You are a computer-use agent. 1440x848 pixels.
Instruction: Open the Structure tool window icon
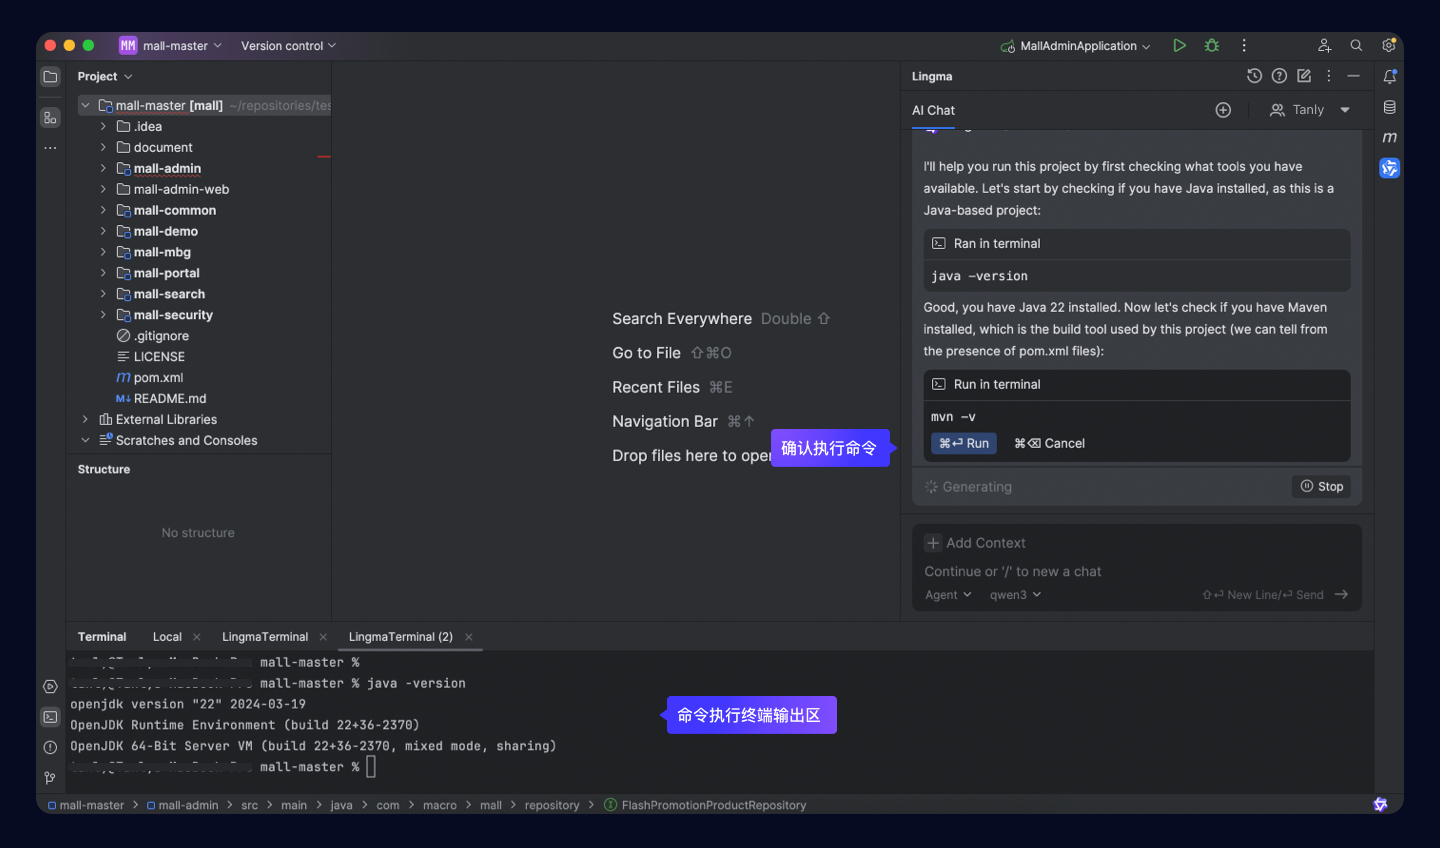coord(50,118)
